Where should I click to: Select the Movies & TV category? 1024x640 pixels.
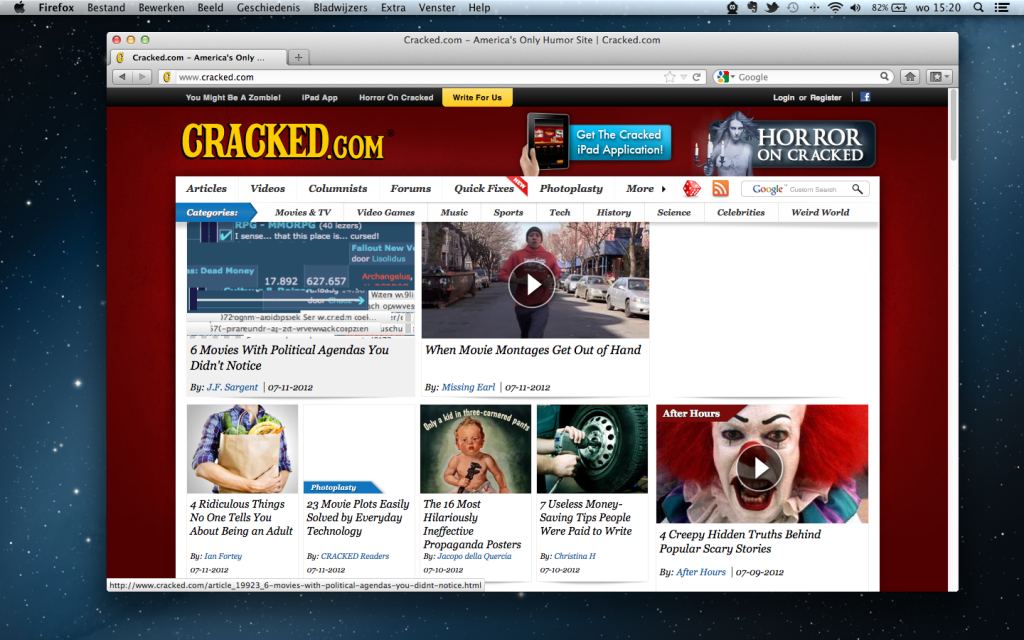[303, 212]
